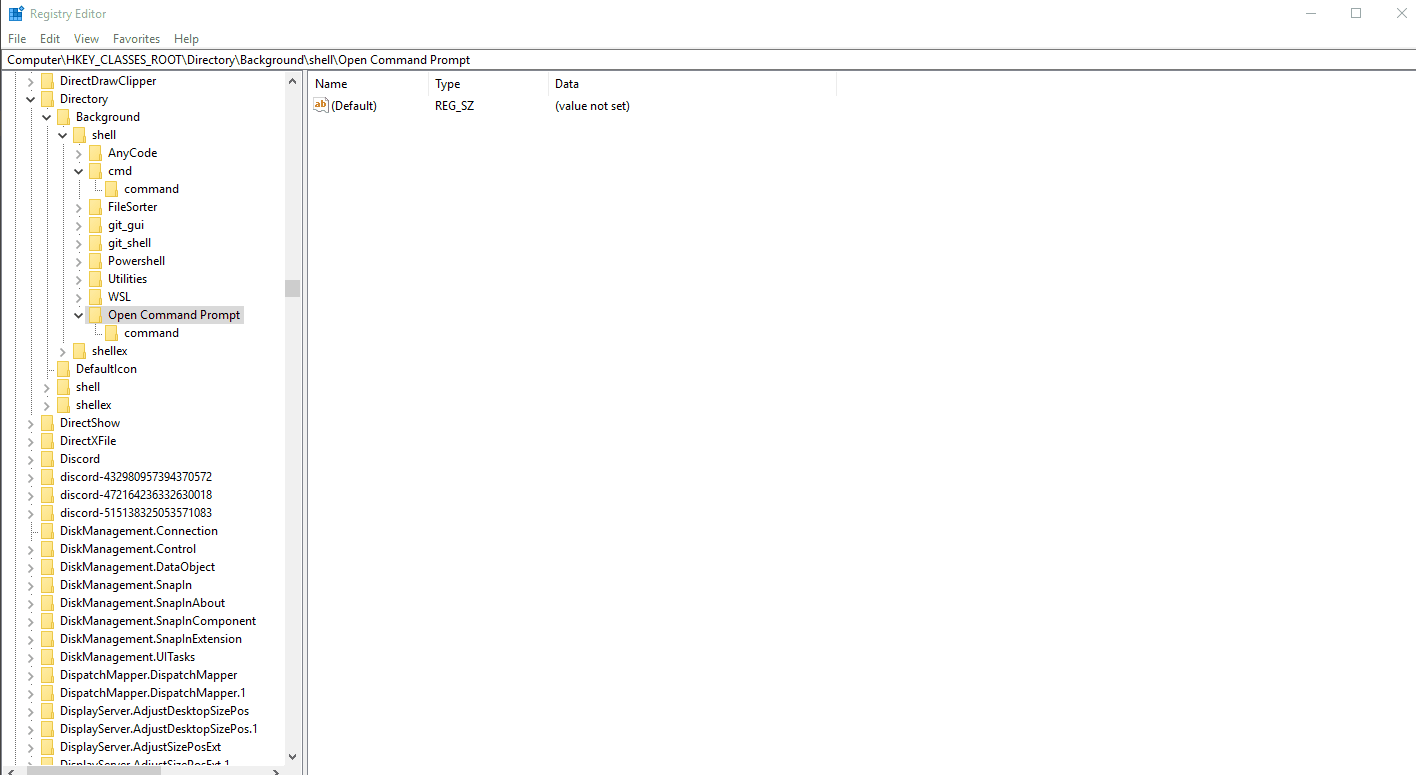This screenshot has width=1416, height=775.
Task: Click the Name column header
Action: click(x=331, y=83)
